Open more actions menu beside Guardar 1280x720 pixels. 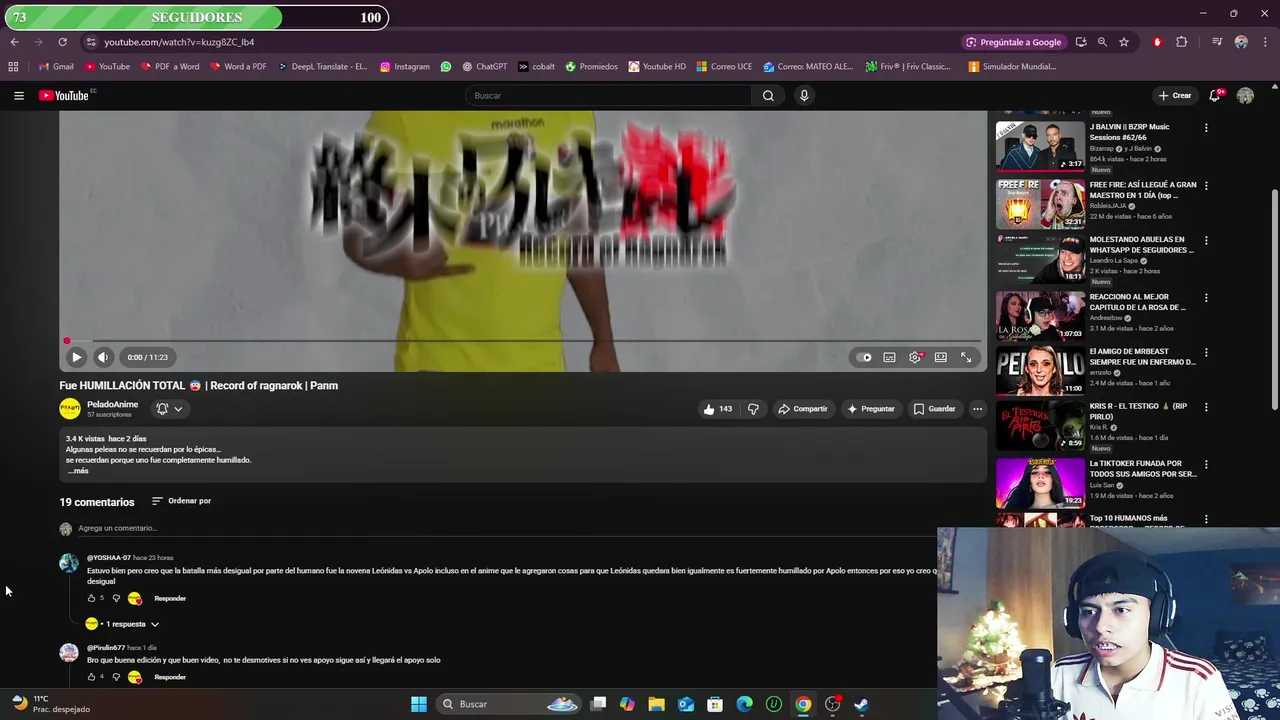click(977, 408)
